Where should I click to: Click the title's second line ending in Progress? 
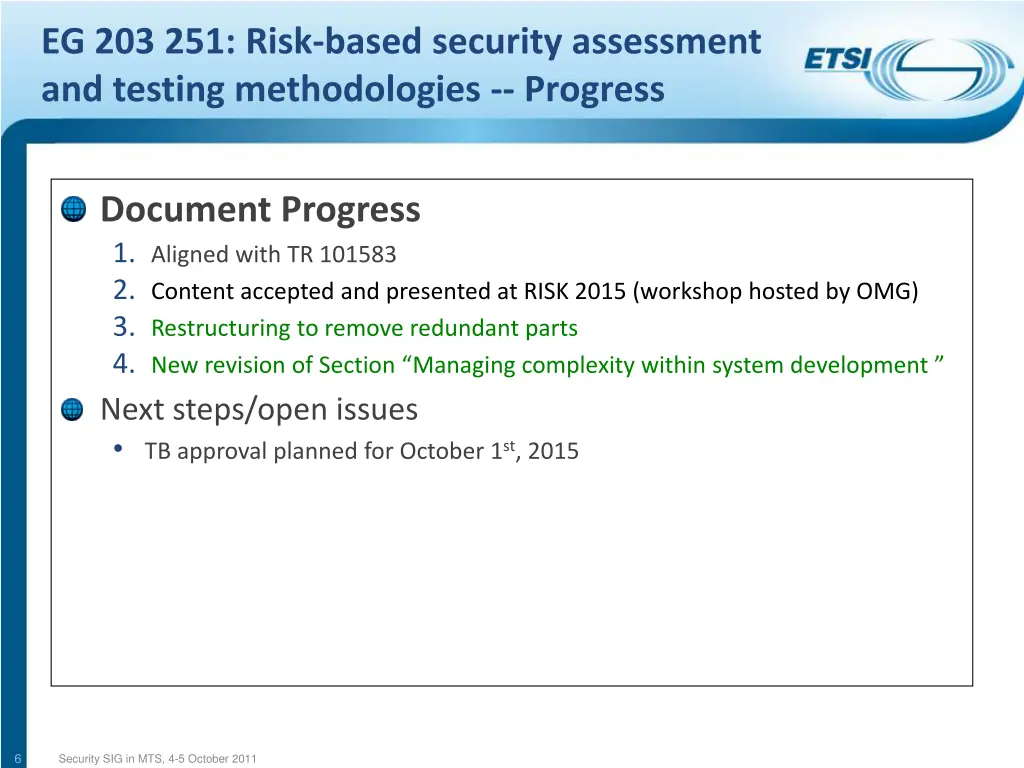pyautogui.click(x=352, y=90)
